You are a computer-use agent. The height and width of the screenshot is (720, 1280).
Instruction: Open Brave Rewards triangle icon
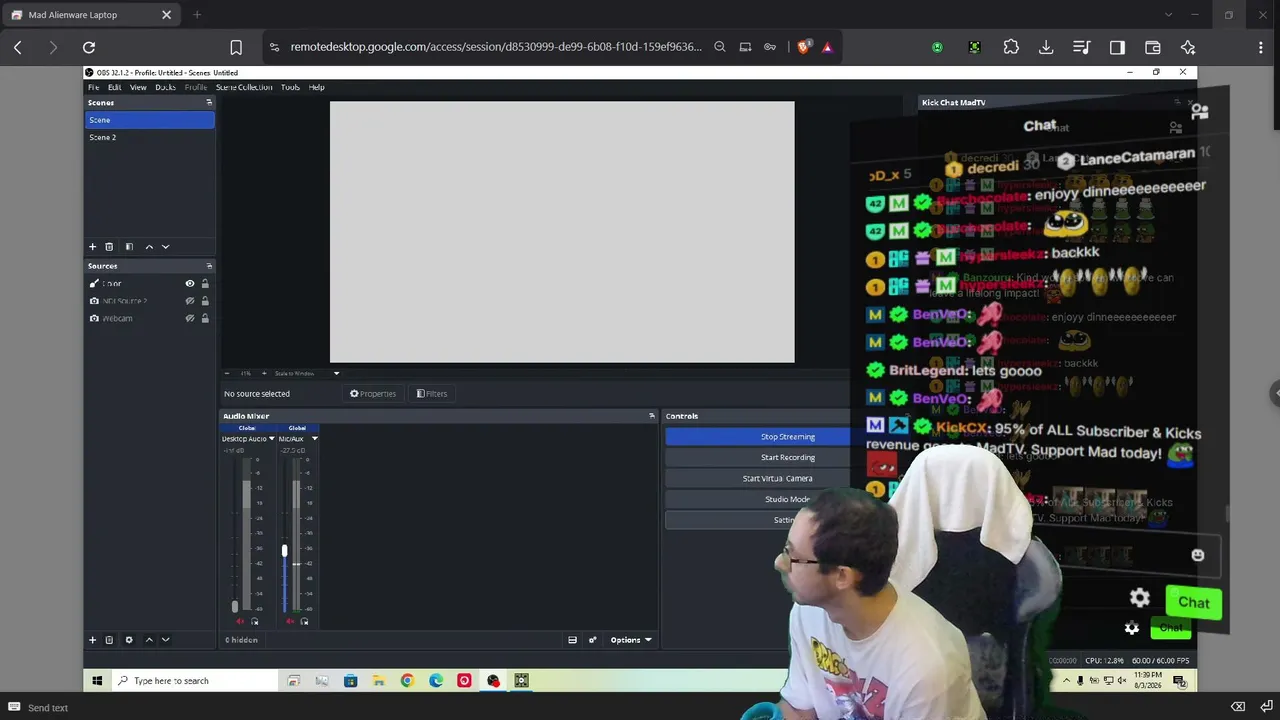point(827,47)
